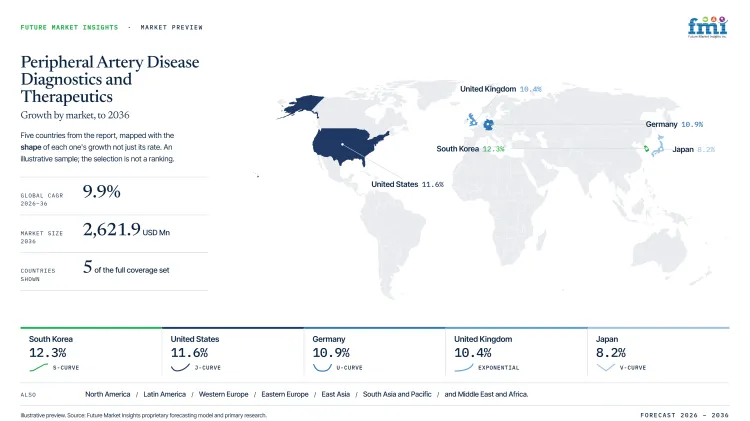Image resolution: width=750 pixels, height=421 pixels.
Task: Click the United Kingdom exponential curve icon
Action: 463,367
